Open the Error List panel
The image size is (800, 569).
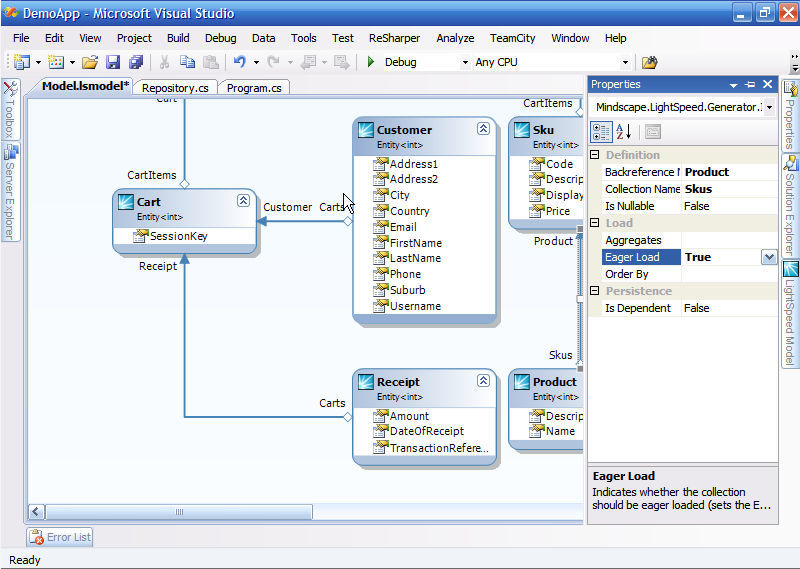(x=60, y=537)
